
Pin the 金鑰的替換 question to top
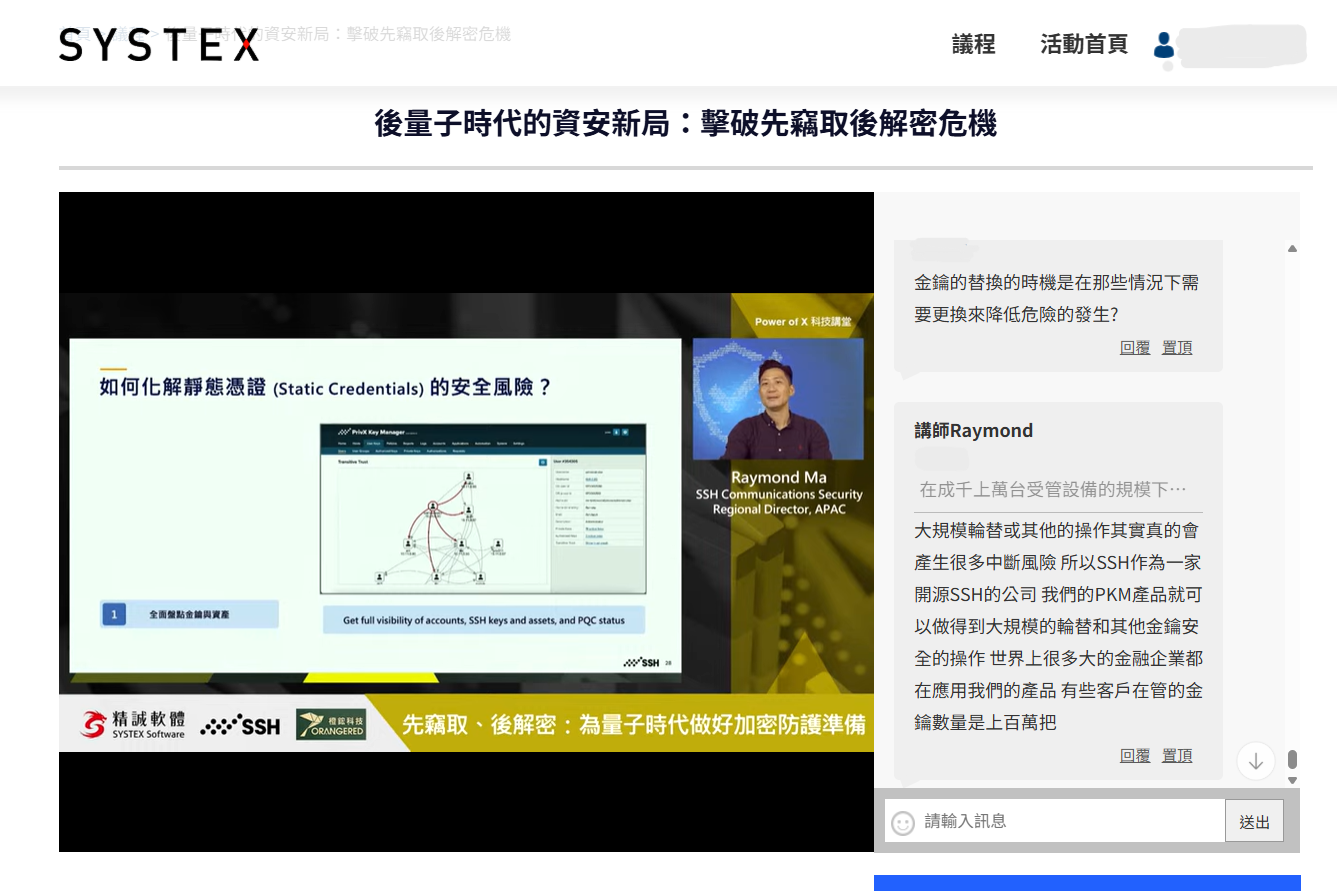click(1177, 348)
